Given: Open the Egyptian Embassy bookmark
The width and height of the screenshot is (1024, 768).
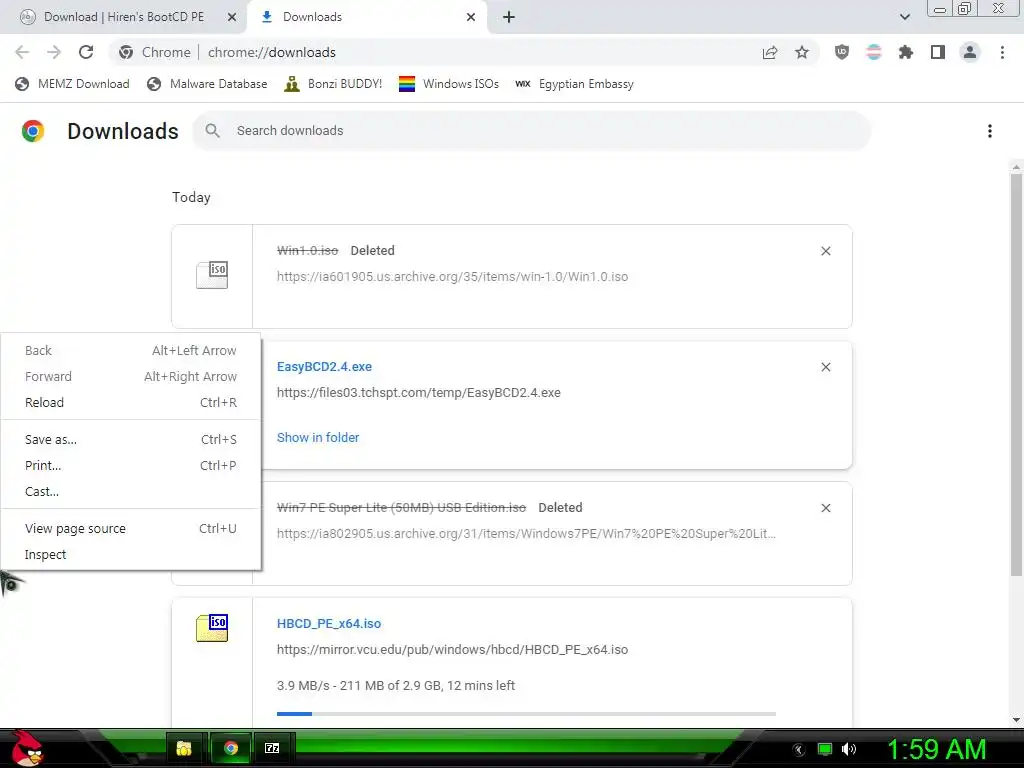Looking at the screenshot, I should (574, 84).
